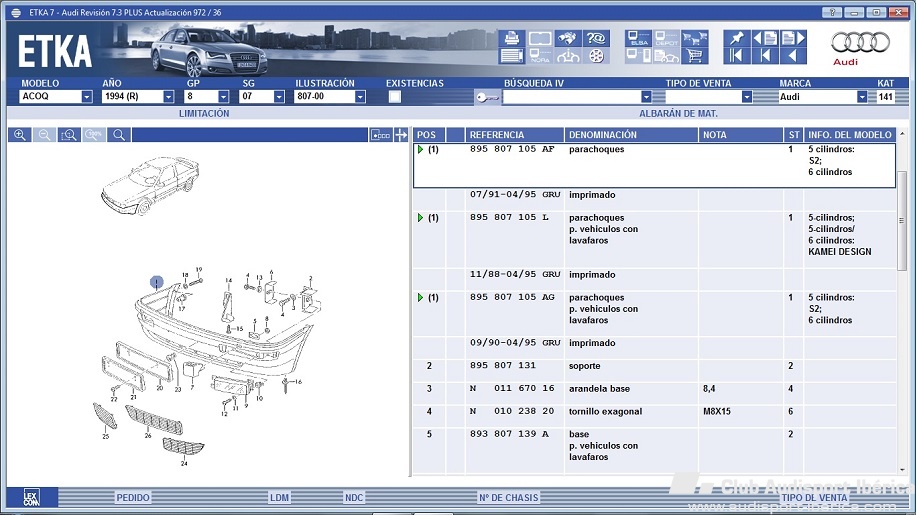
Task: Click the Nº DE CHASIS tab
Action: click(x=508, y=497)
